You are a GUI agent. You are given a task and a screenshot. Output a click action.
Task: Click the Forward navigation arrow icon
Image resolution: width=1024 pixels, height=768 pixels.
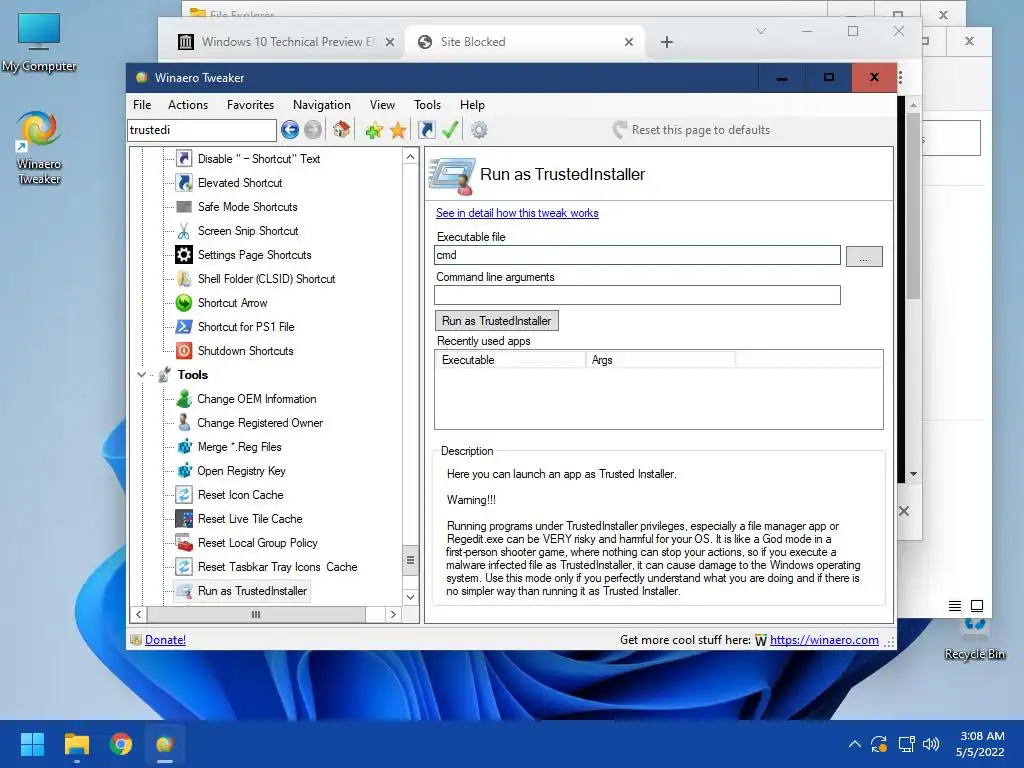pos(313,130)
